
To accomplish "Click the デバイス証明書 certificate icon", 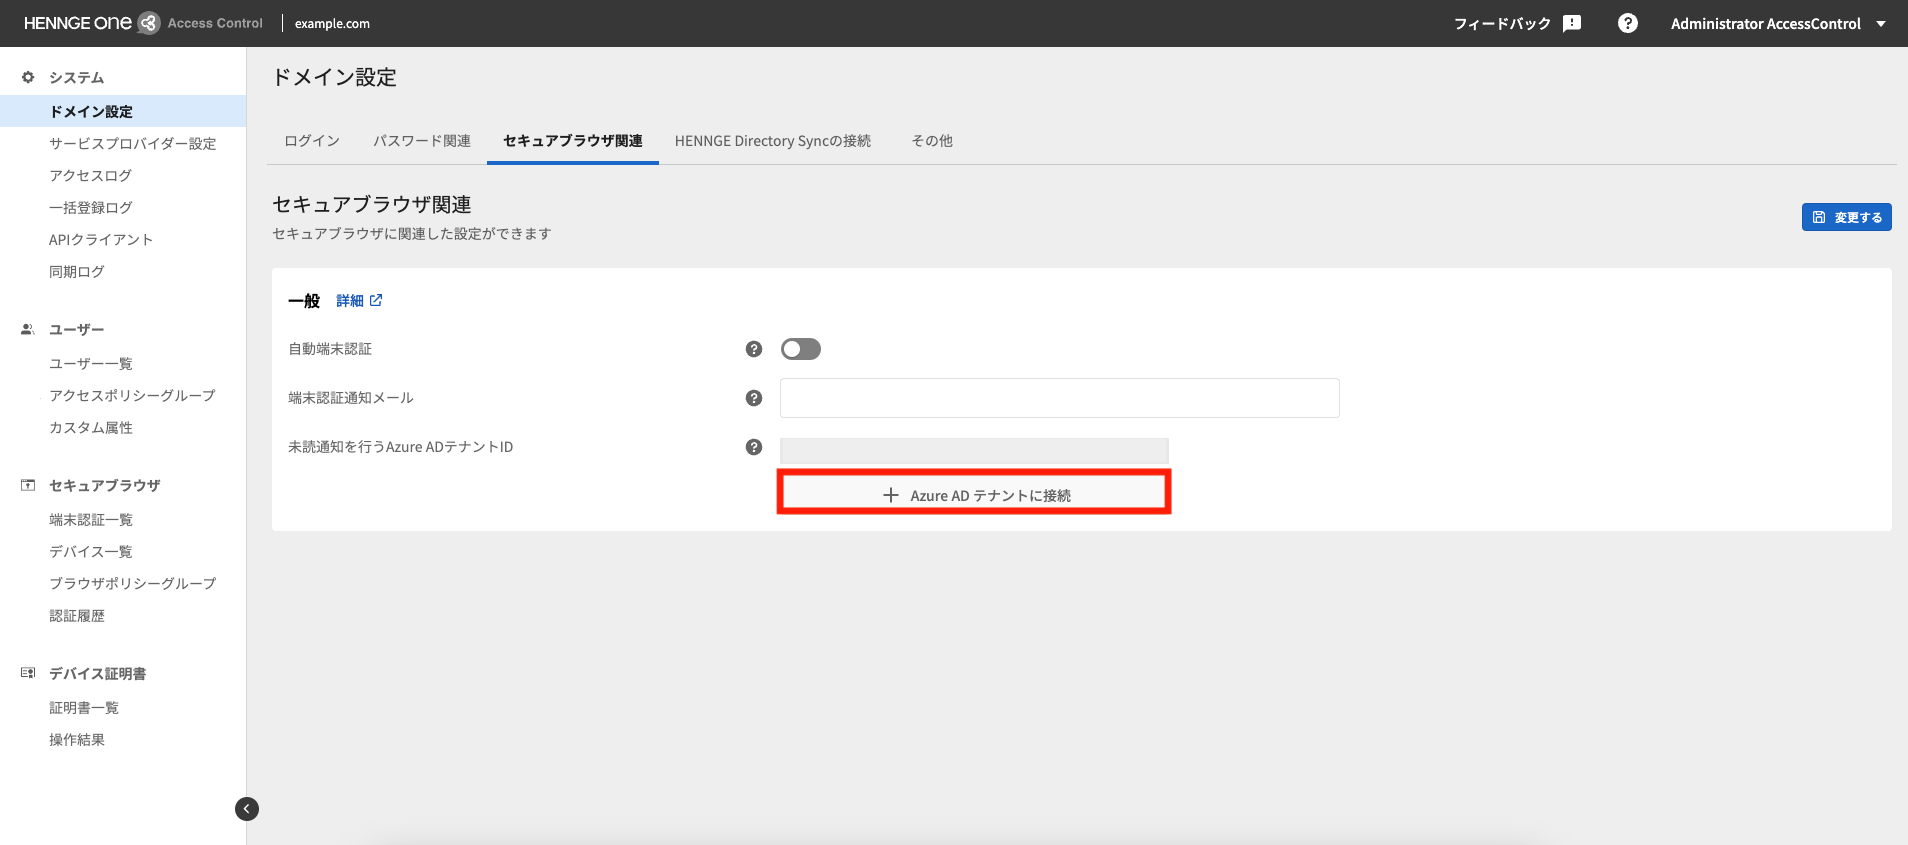I will (x=28, y=673).
